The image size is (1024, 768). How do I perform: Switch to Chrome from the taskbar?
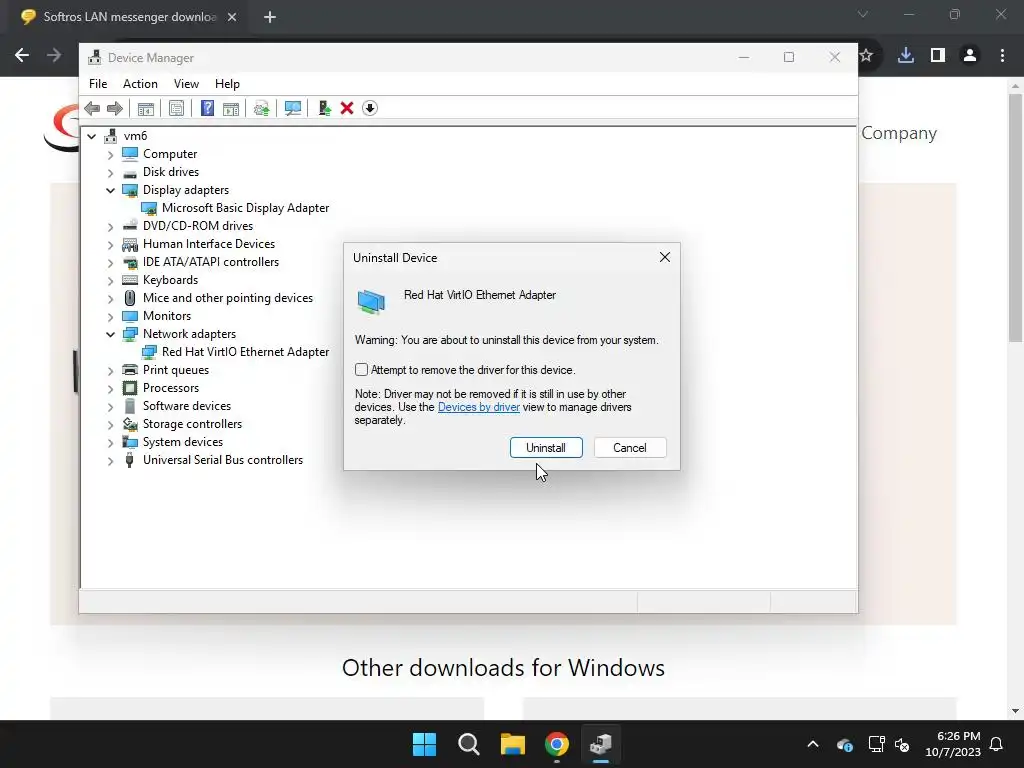point(557,744)
